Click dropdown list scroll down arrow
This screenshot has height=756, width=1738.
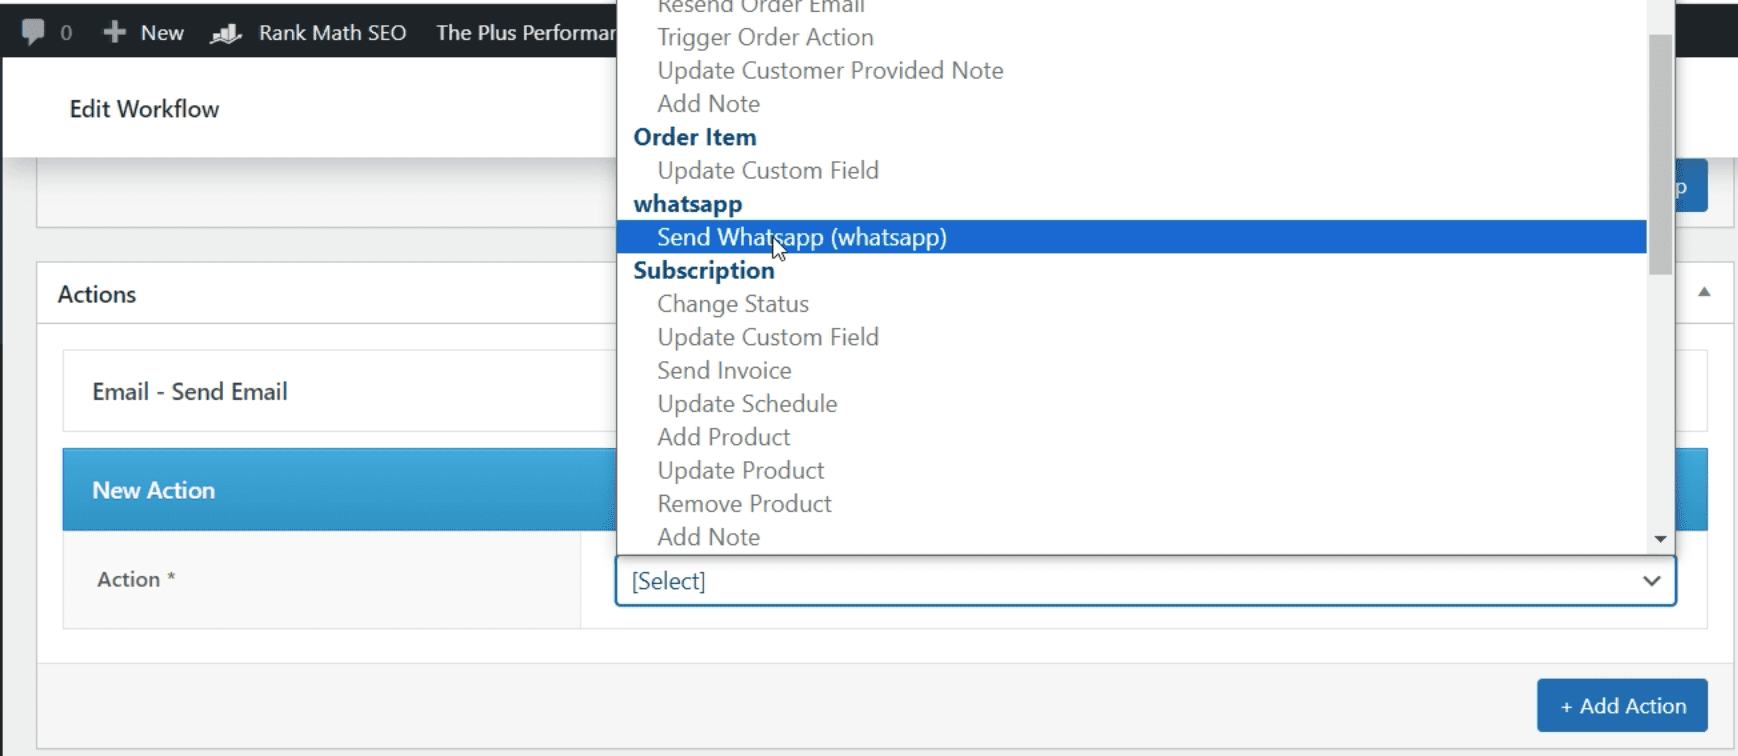tap(1660, 539)
